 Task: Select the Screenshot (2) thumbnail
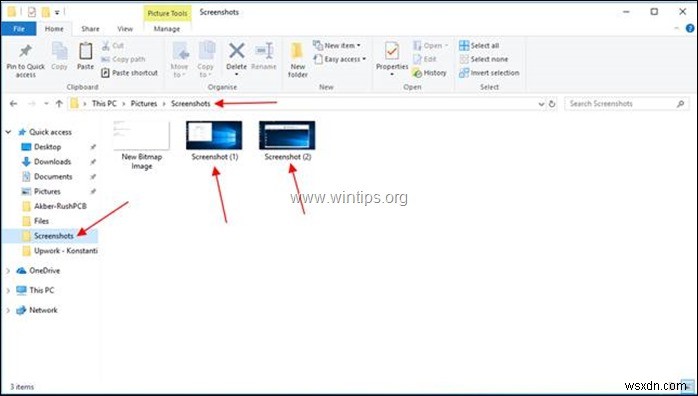(x=288, y=135)
